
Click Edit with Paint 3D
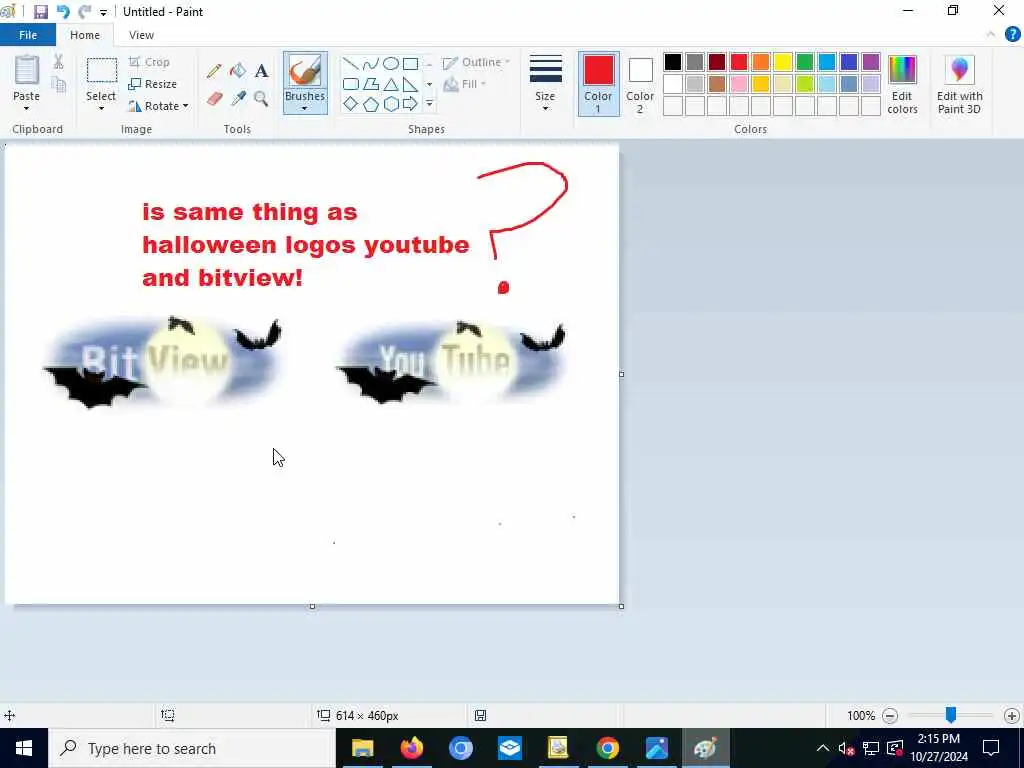959,84
